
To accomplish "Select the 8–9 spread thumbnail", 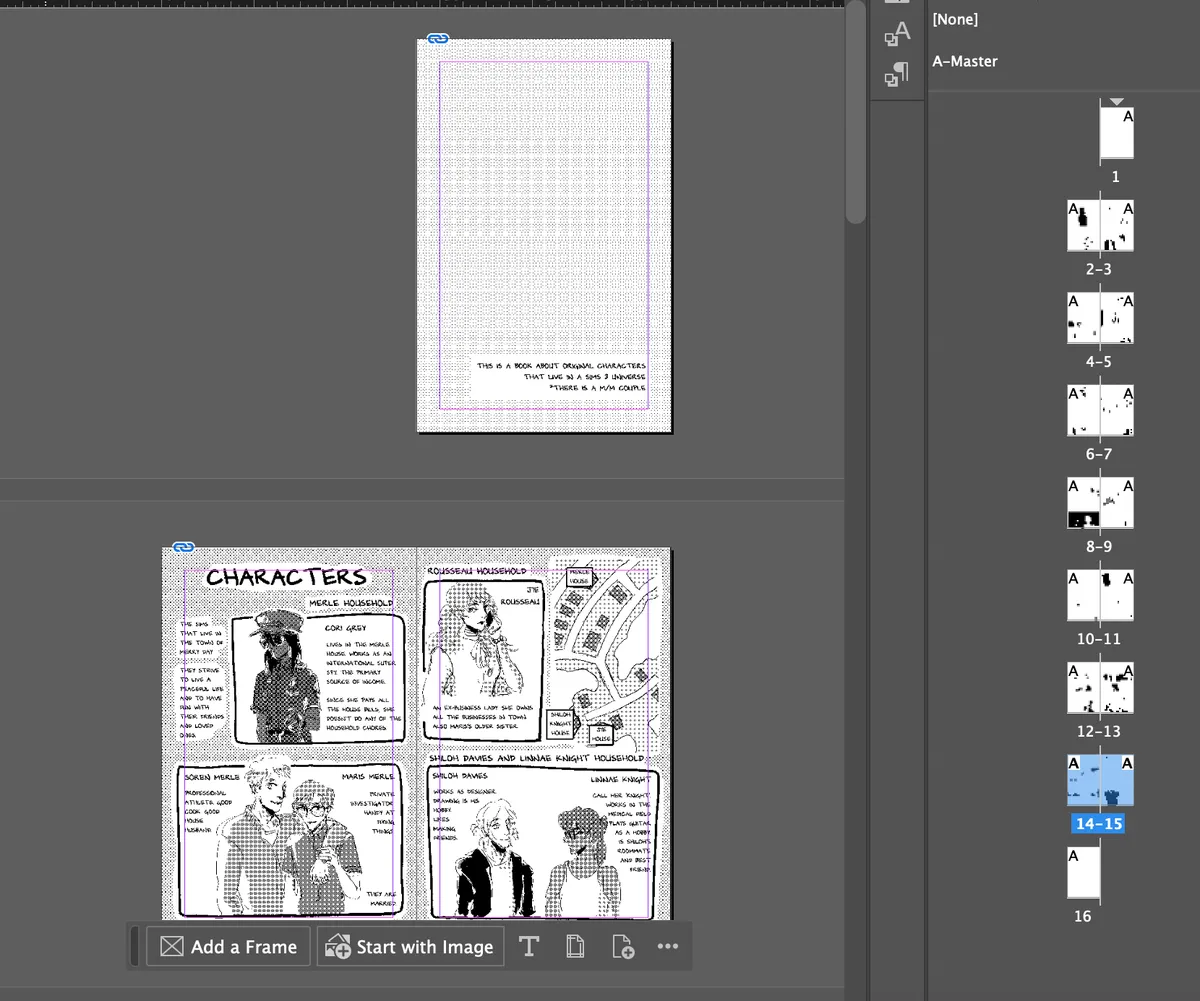I will 1100,502.
